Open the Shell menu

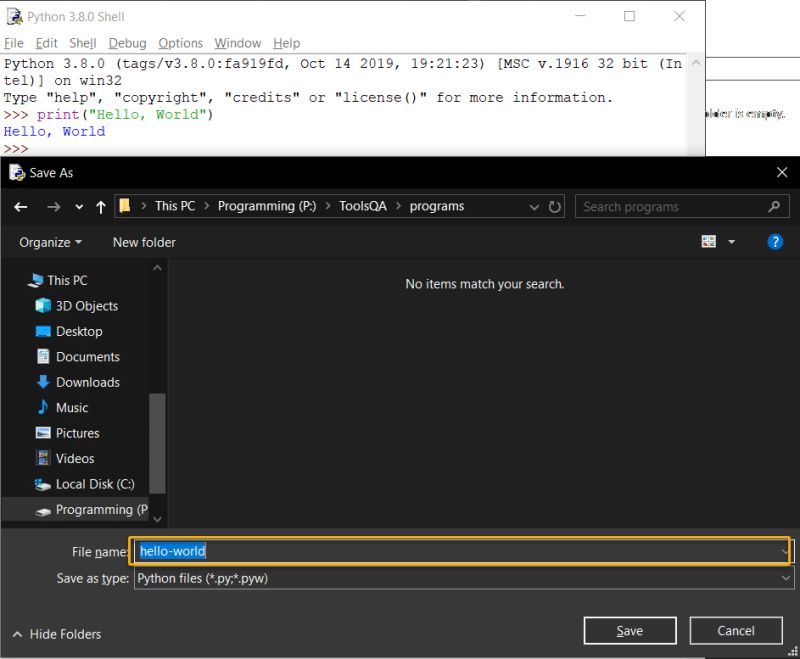click(x=83, y=43)
